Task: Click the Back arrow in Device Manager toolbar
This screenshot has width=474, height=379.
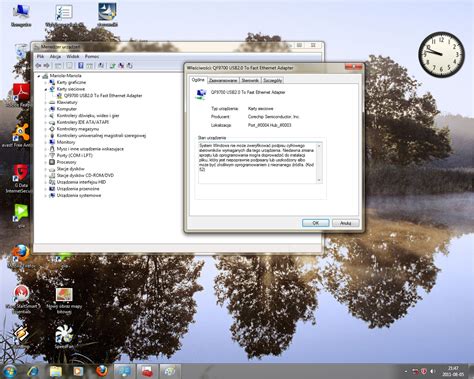Action: (39, 66)
